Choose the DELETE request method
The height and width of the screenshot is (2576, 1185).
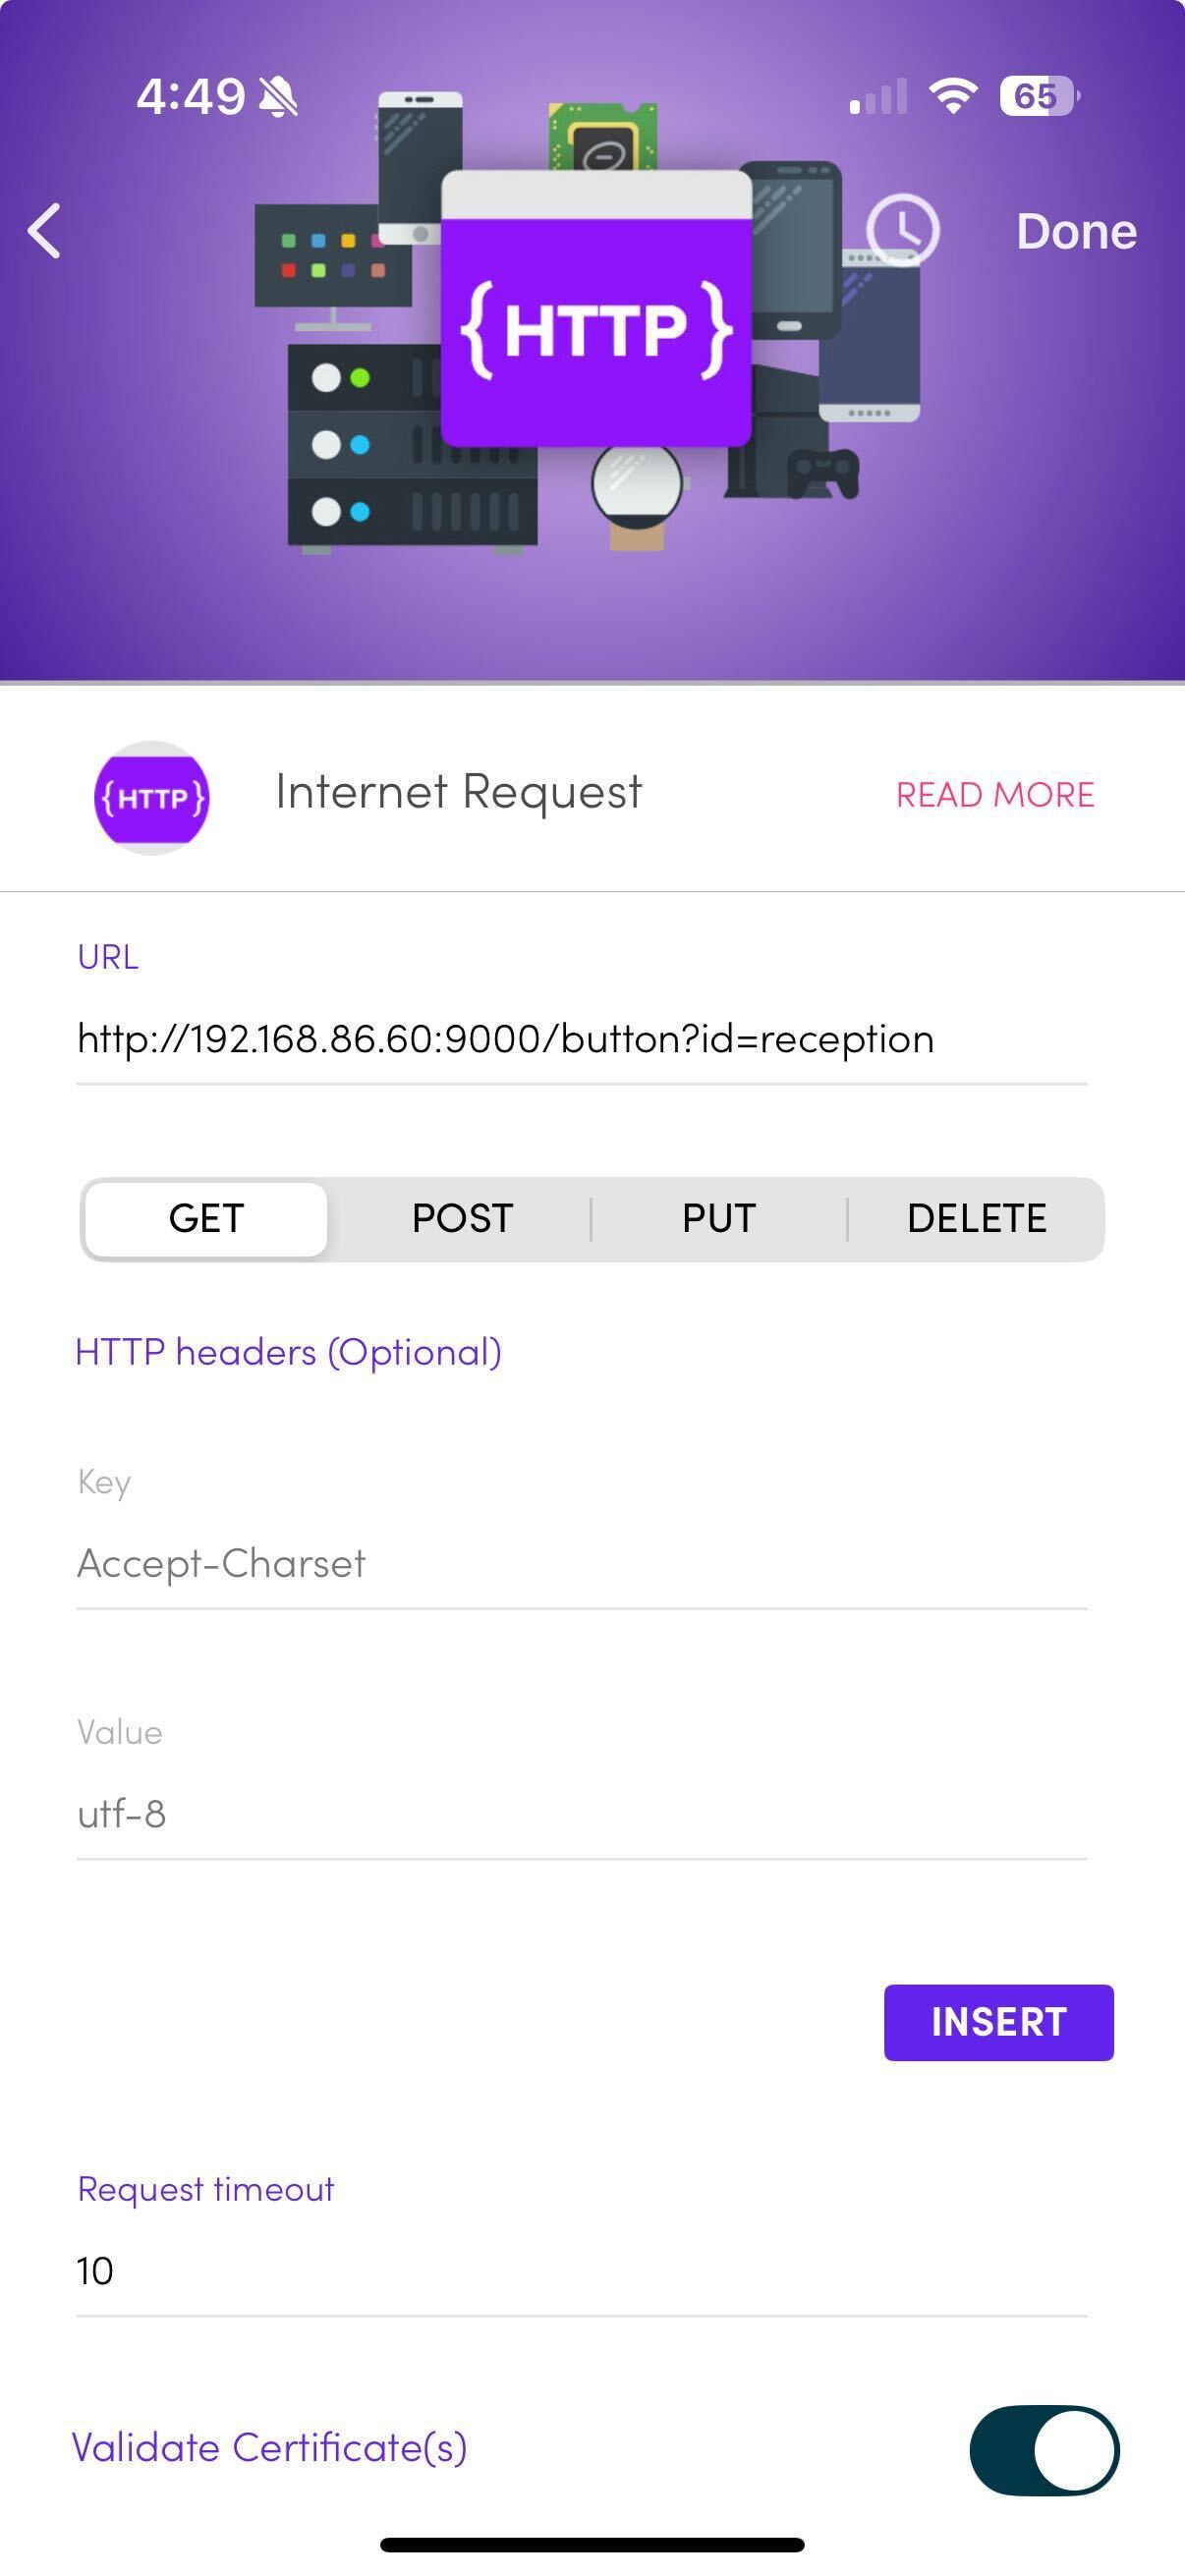pyautogui.click(x=976, y=1219)
